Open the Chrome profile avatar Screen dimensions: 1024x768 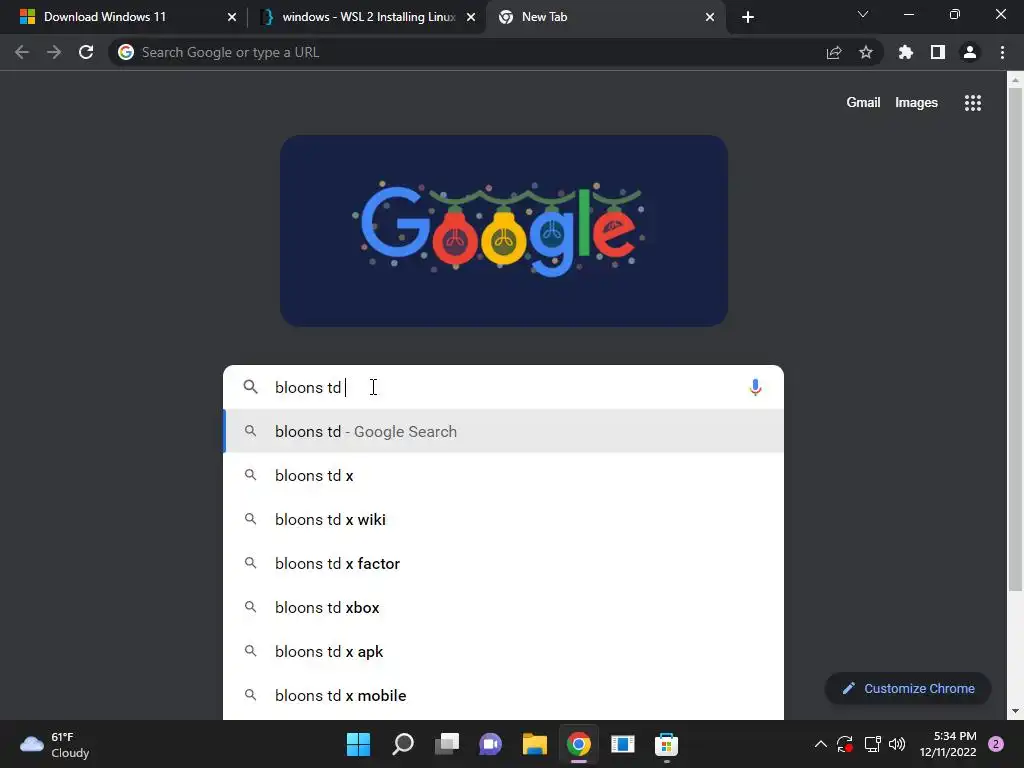pos(970,52)
